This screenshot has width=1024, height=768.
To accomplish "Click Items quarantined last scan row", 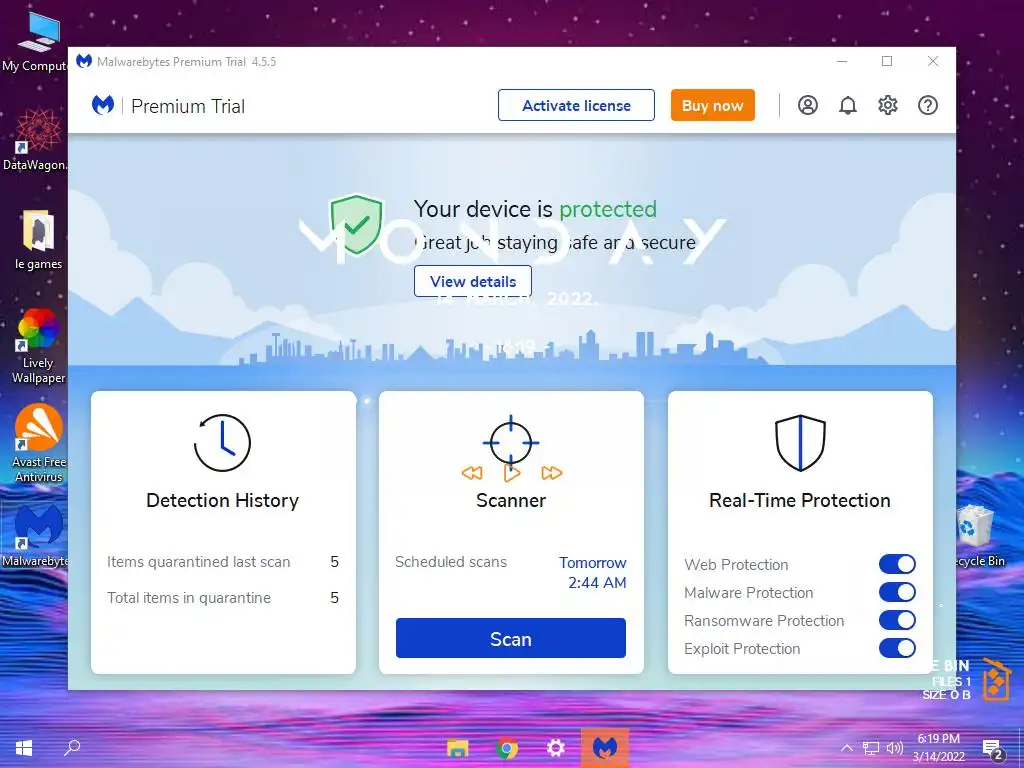I will pos(223,562).
